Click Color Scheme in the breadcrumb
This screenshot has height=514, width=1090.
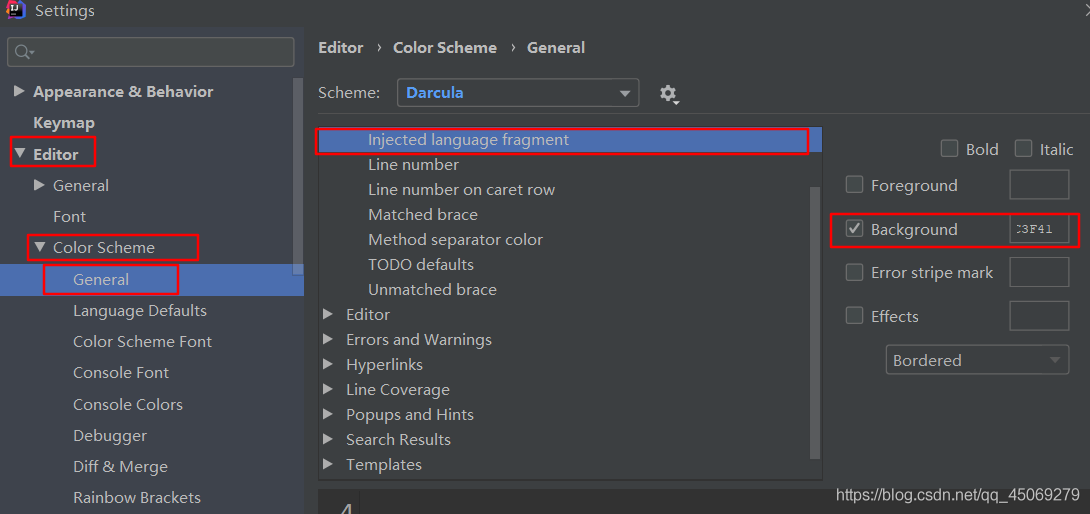point(445,48)
